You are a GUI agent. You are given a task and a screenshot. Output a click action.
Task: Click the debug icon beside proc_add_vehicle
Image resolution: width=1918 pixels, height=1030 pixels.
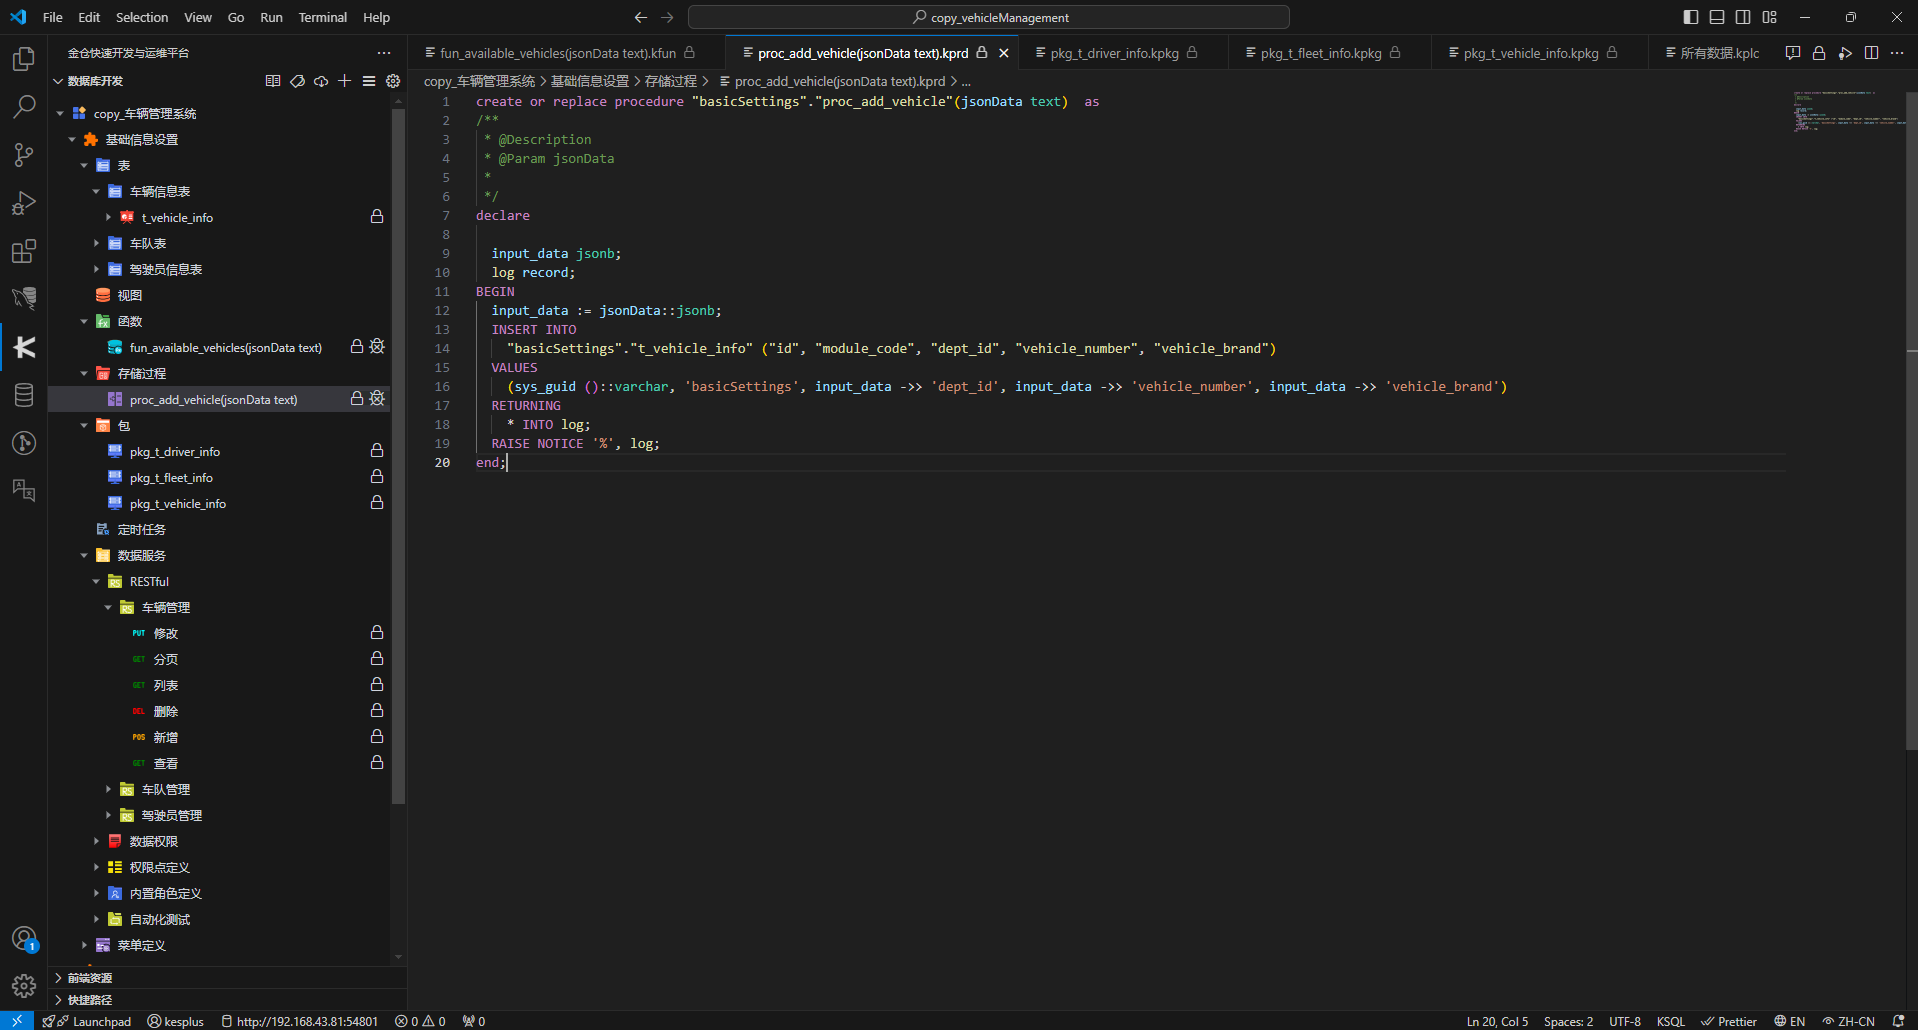pos(377,399)
